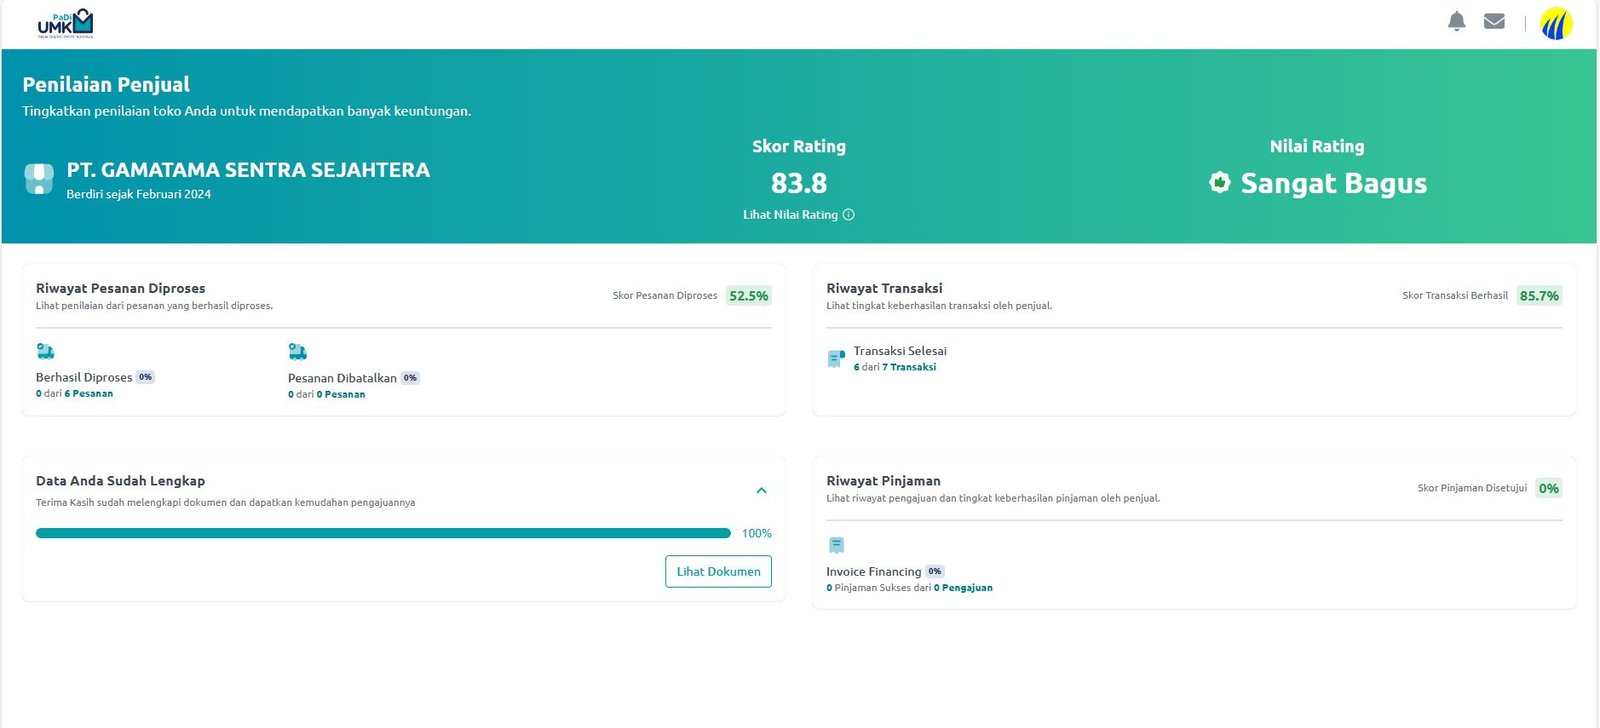Click the 85.7% Skor Transaksi Berhasil badge
Image resolution: width=1600 pixels, height=728 pixels.
point(1538,296)
